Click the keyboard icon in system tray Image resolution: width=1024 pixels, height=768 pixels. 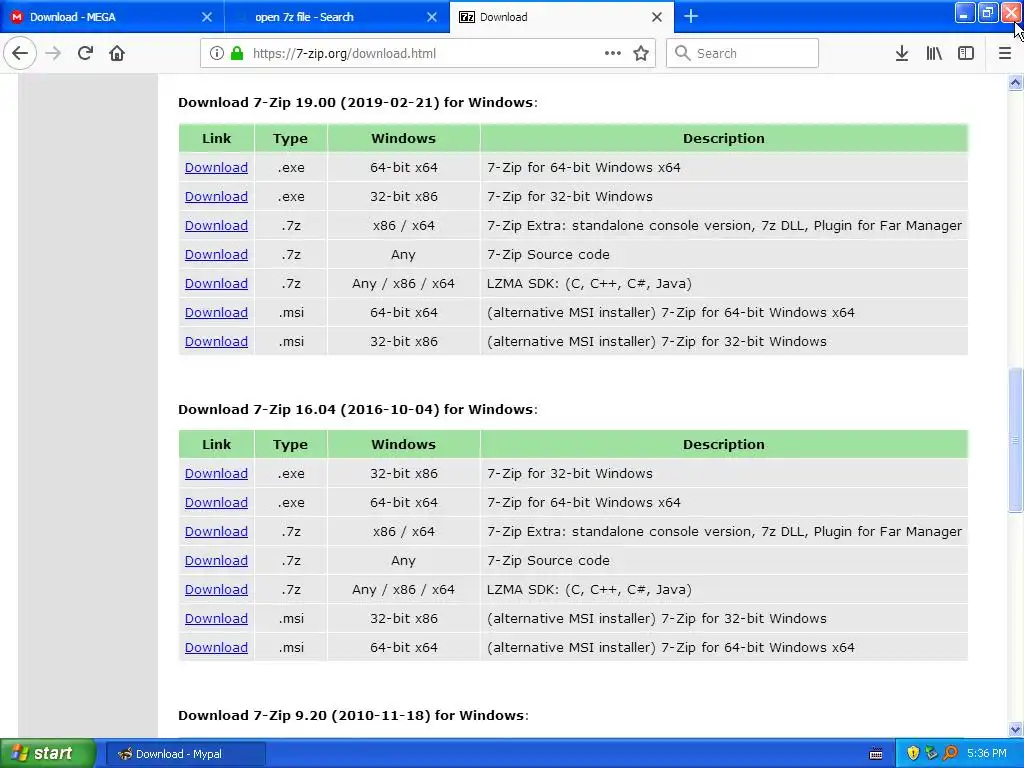876,754
